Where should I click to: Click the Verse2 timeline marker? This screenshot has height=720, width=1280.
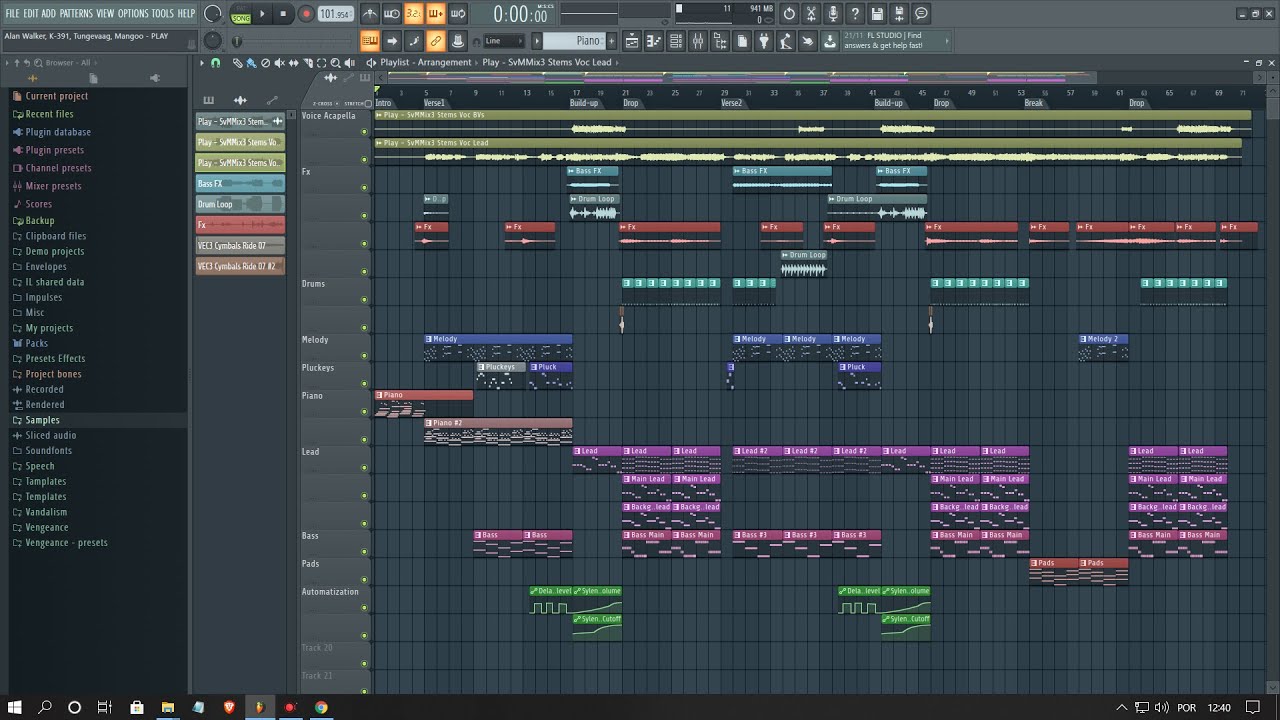point(732,103)
